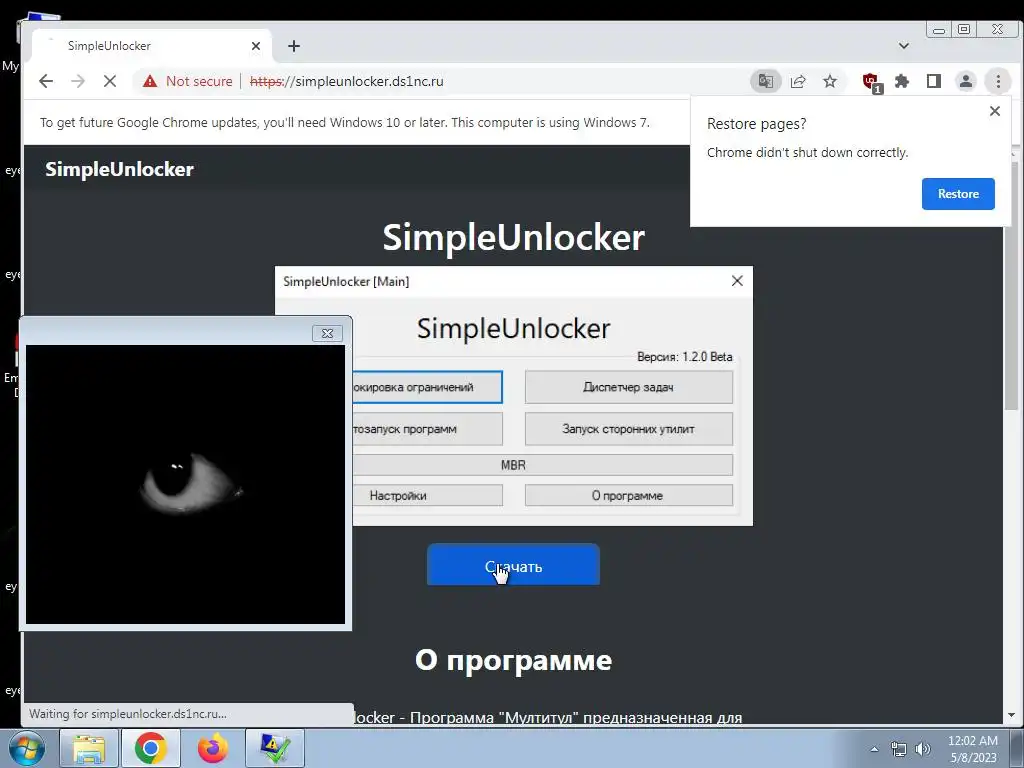This screenshot has height=768, width=1024.
Task: Click the Chrome window restore-down button
Action: (964, 29)
